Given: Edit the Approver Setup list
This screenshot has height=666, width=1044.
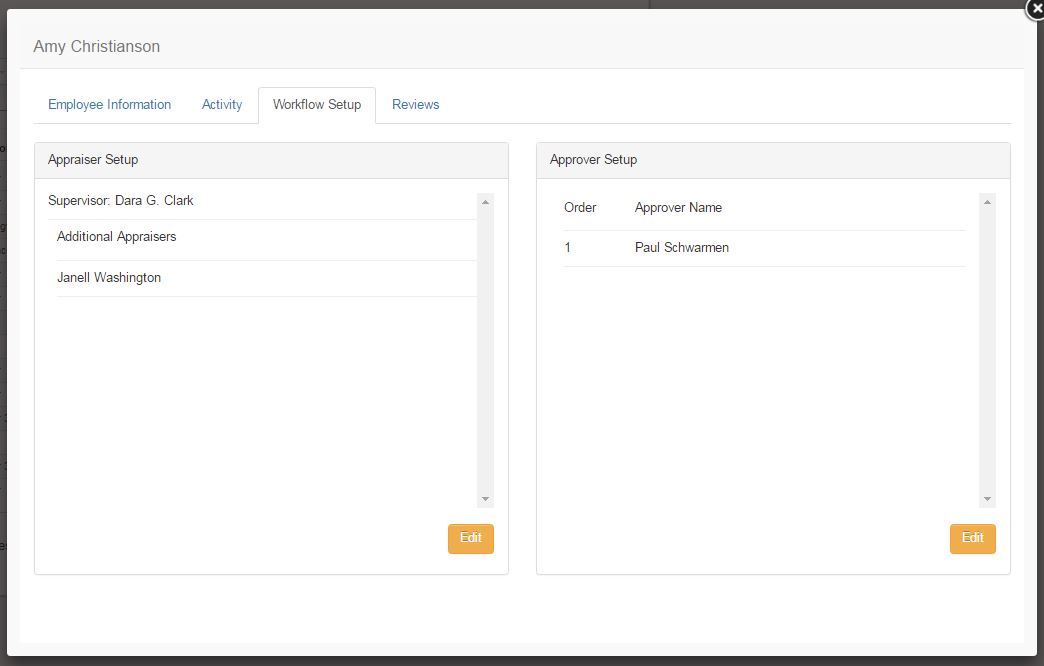Looking at the screenshot, I should point(973,538).
